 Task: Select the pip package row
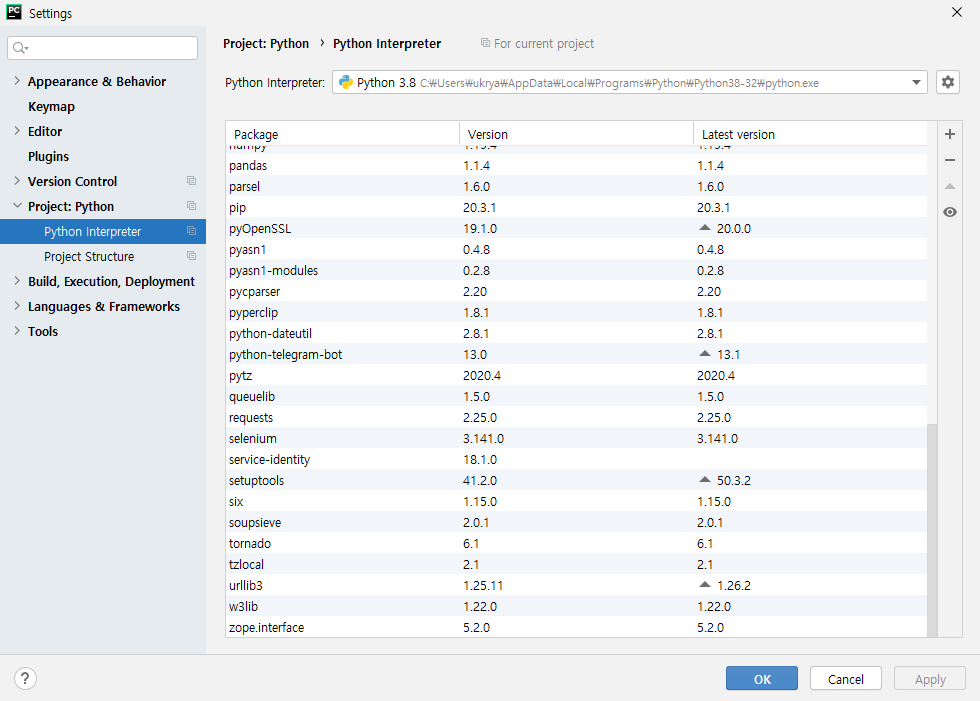(x=576, y=207)
